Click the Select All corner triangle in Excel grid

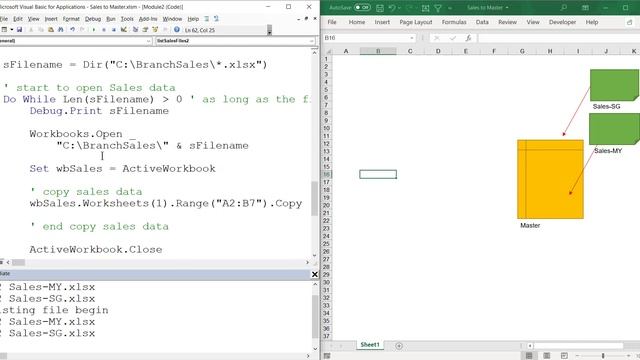(328, 51)
